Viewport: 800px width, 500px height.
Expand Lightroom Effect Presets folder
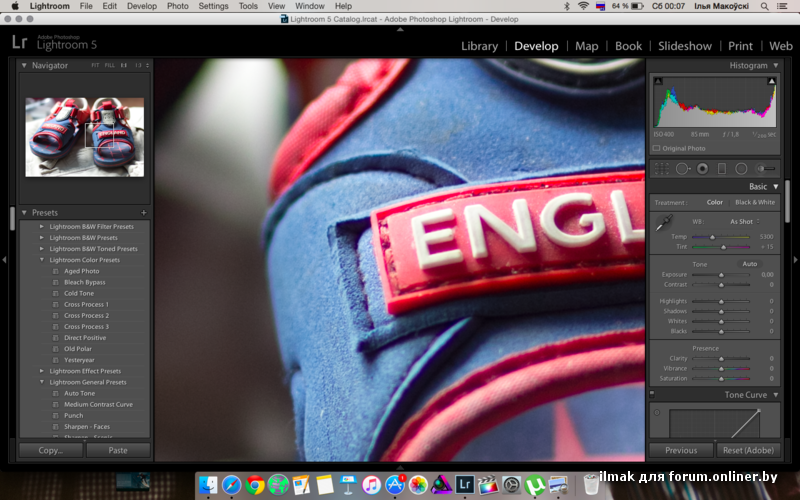(42, 371)
